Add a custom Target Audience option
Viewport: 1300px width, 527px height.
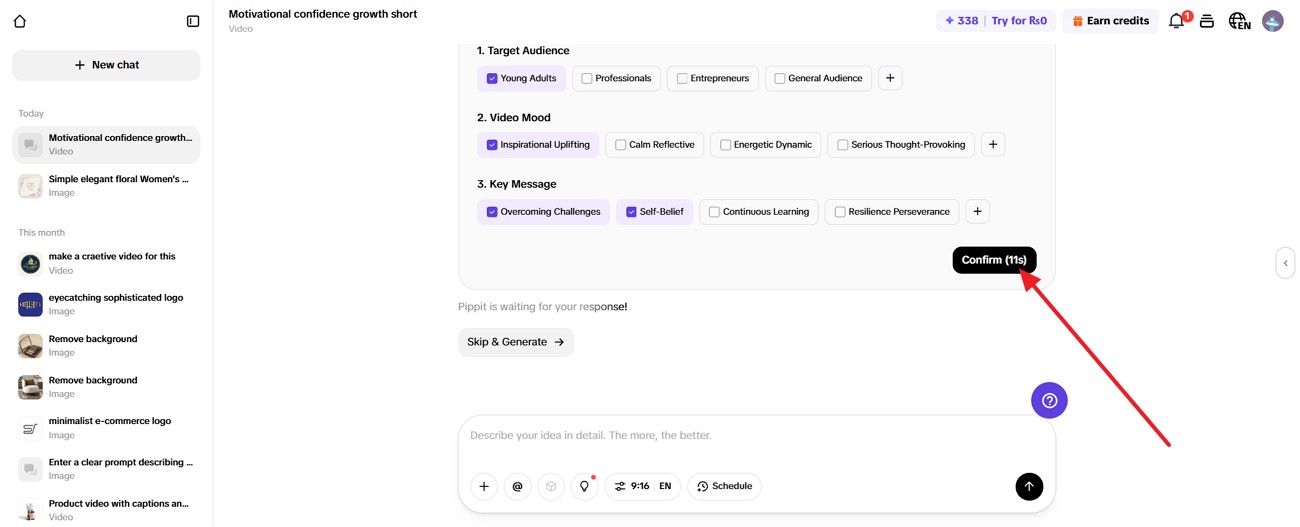[x=890, y=78]
